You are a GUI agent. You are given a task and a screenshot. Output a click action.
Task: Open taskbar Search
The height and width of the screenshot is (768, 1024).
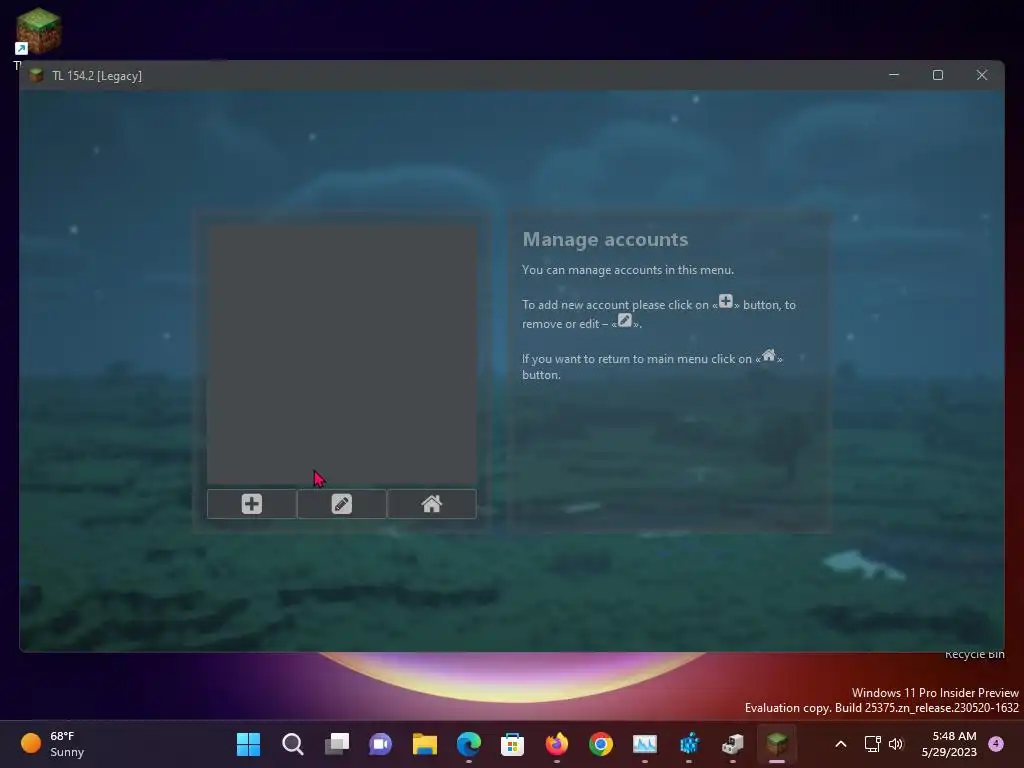pos(293,744)
